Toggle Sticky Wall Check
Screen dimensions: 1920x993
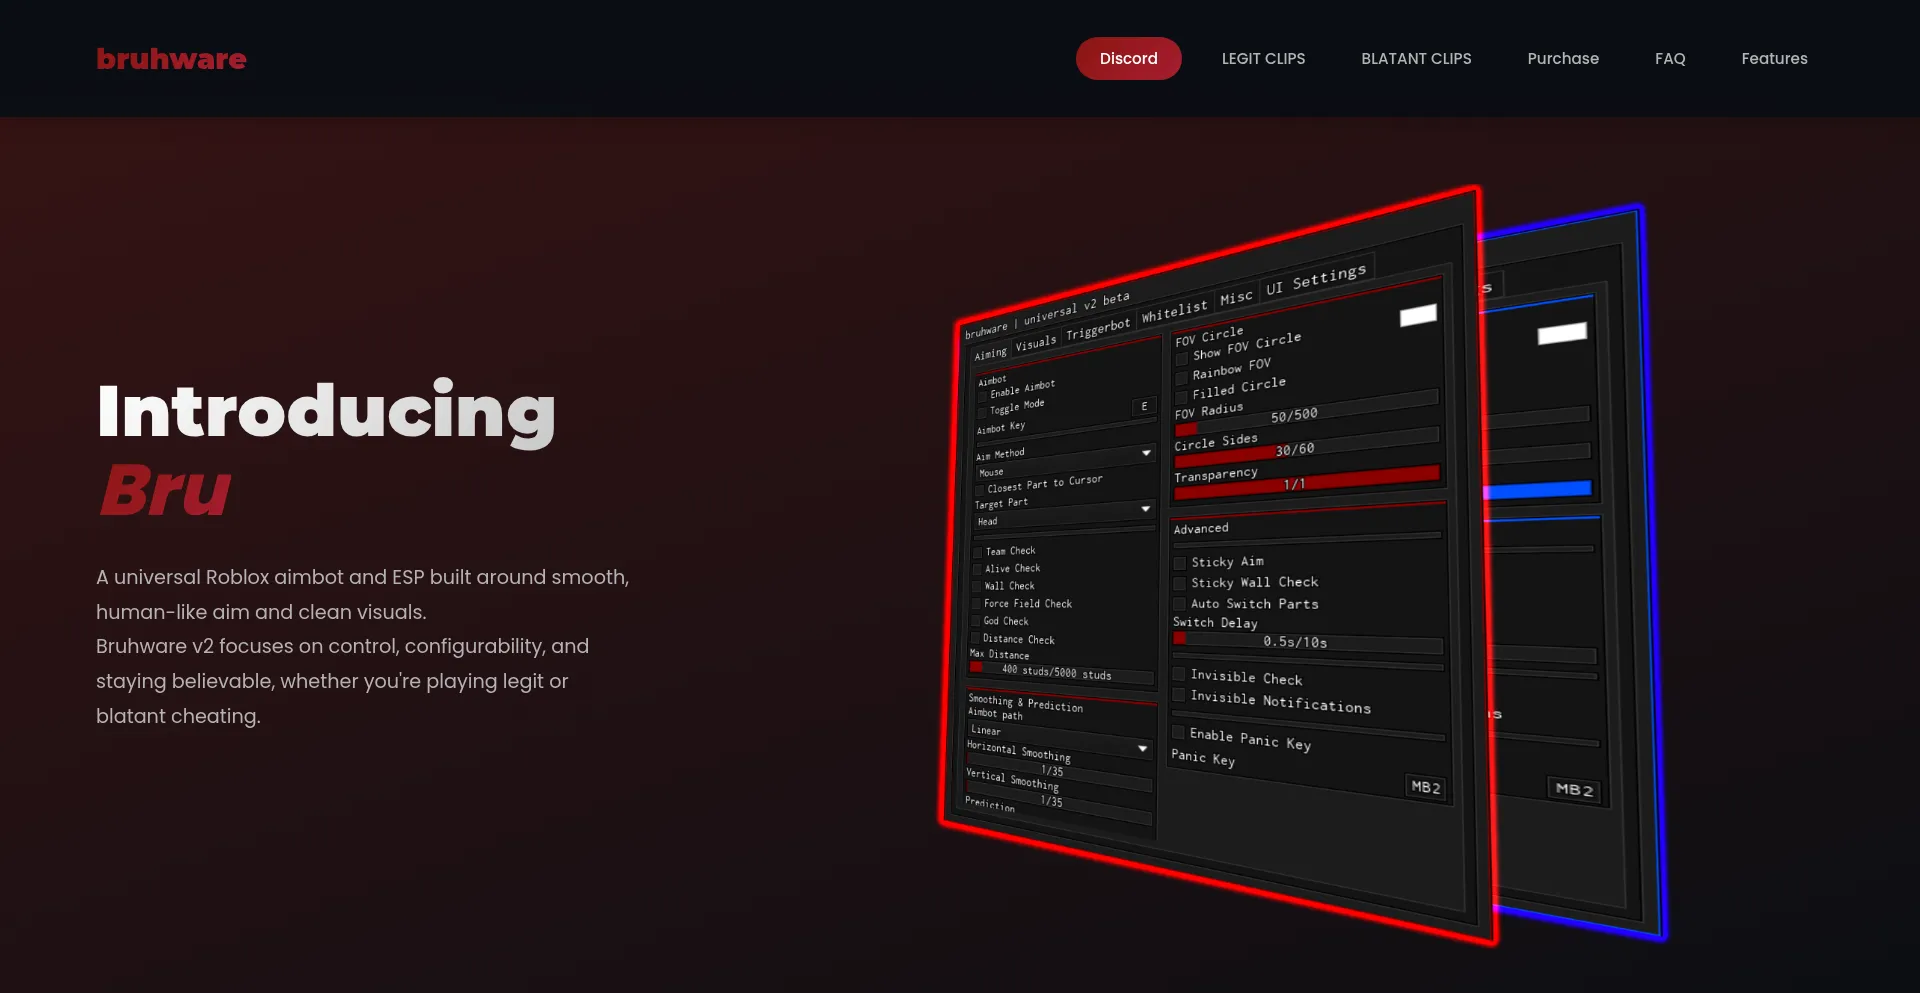point(1180,583)
